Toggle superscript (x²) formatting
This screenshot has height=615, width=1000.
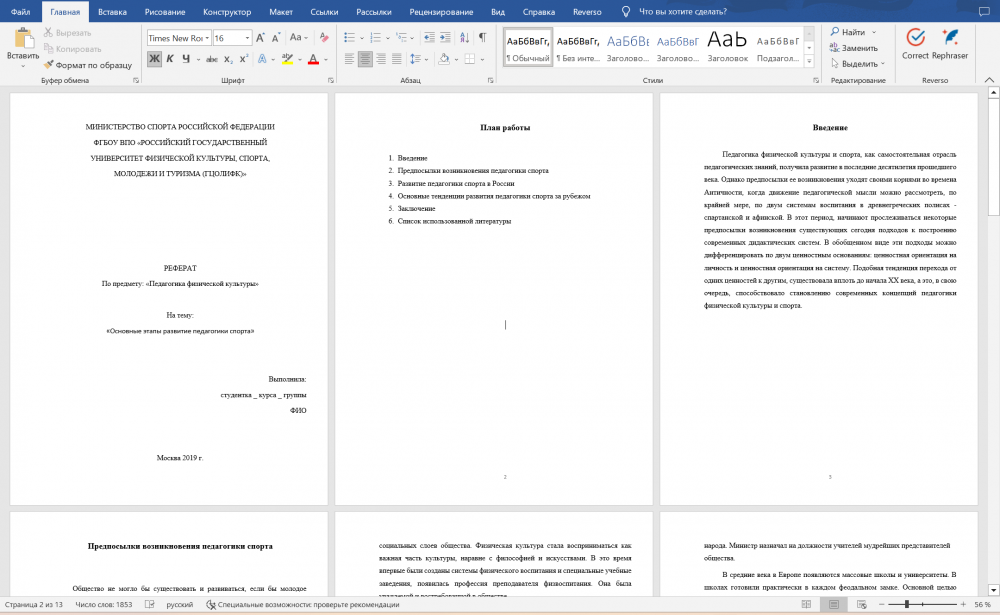[x=244, y=59]
